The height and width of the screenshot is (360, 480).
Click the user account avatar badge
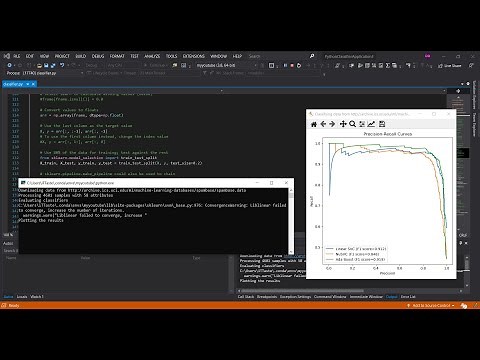click(428, 56)
